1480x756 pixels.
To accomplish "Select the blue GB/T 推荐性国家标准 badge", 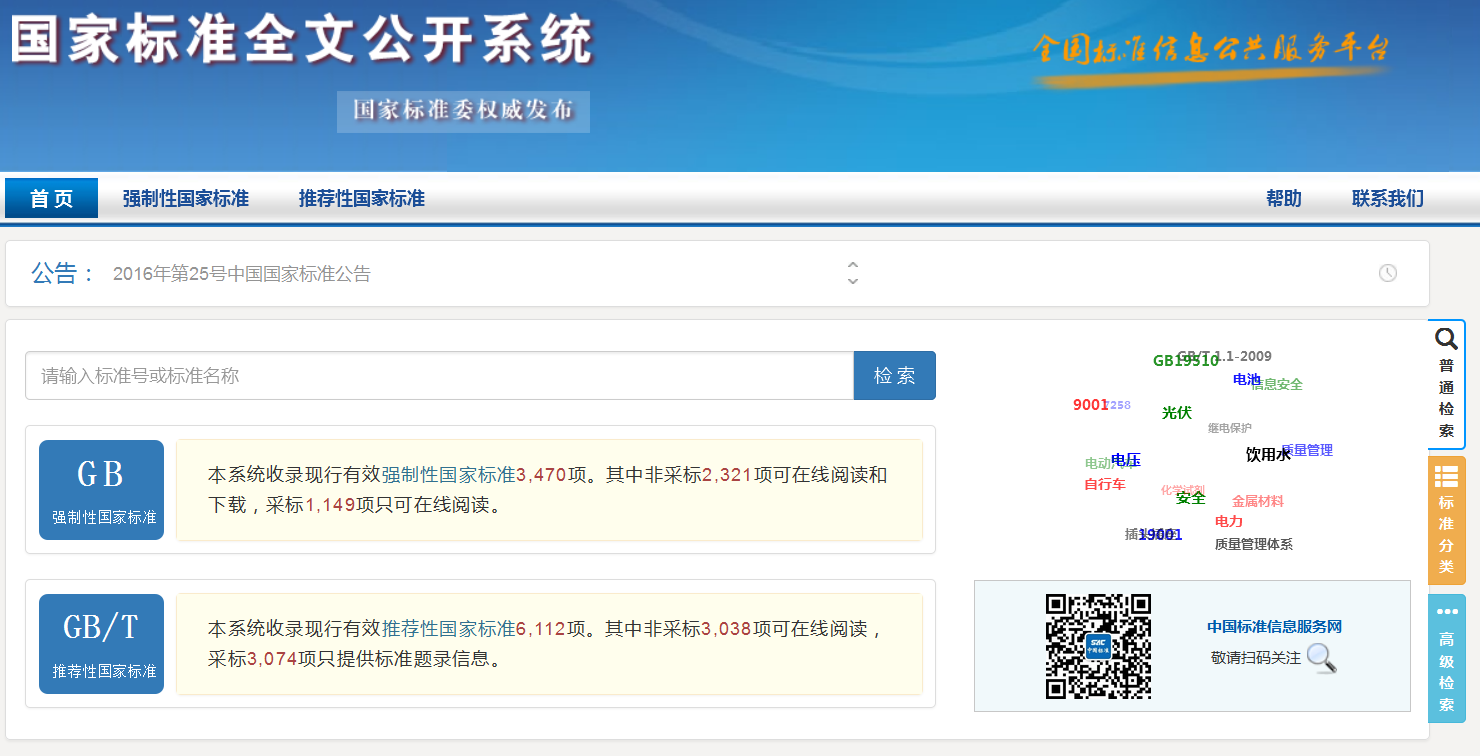I will pyautogui.click(x=101, y=644).
